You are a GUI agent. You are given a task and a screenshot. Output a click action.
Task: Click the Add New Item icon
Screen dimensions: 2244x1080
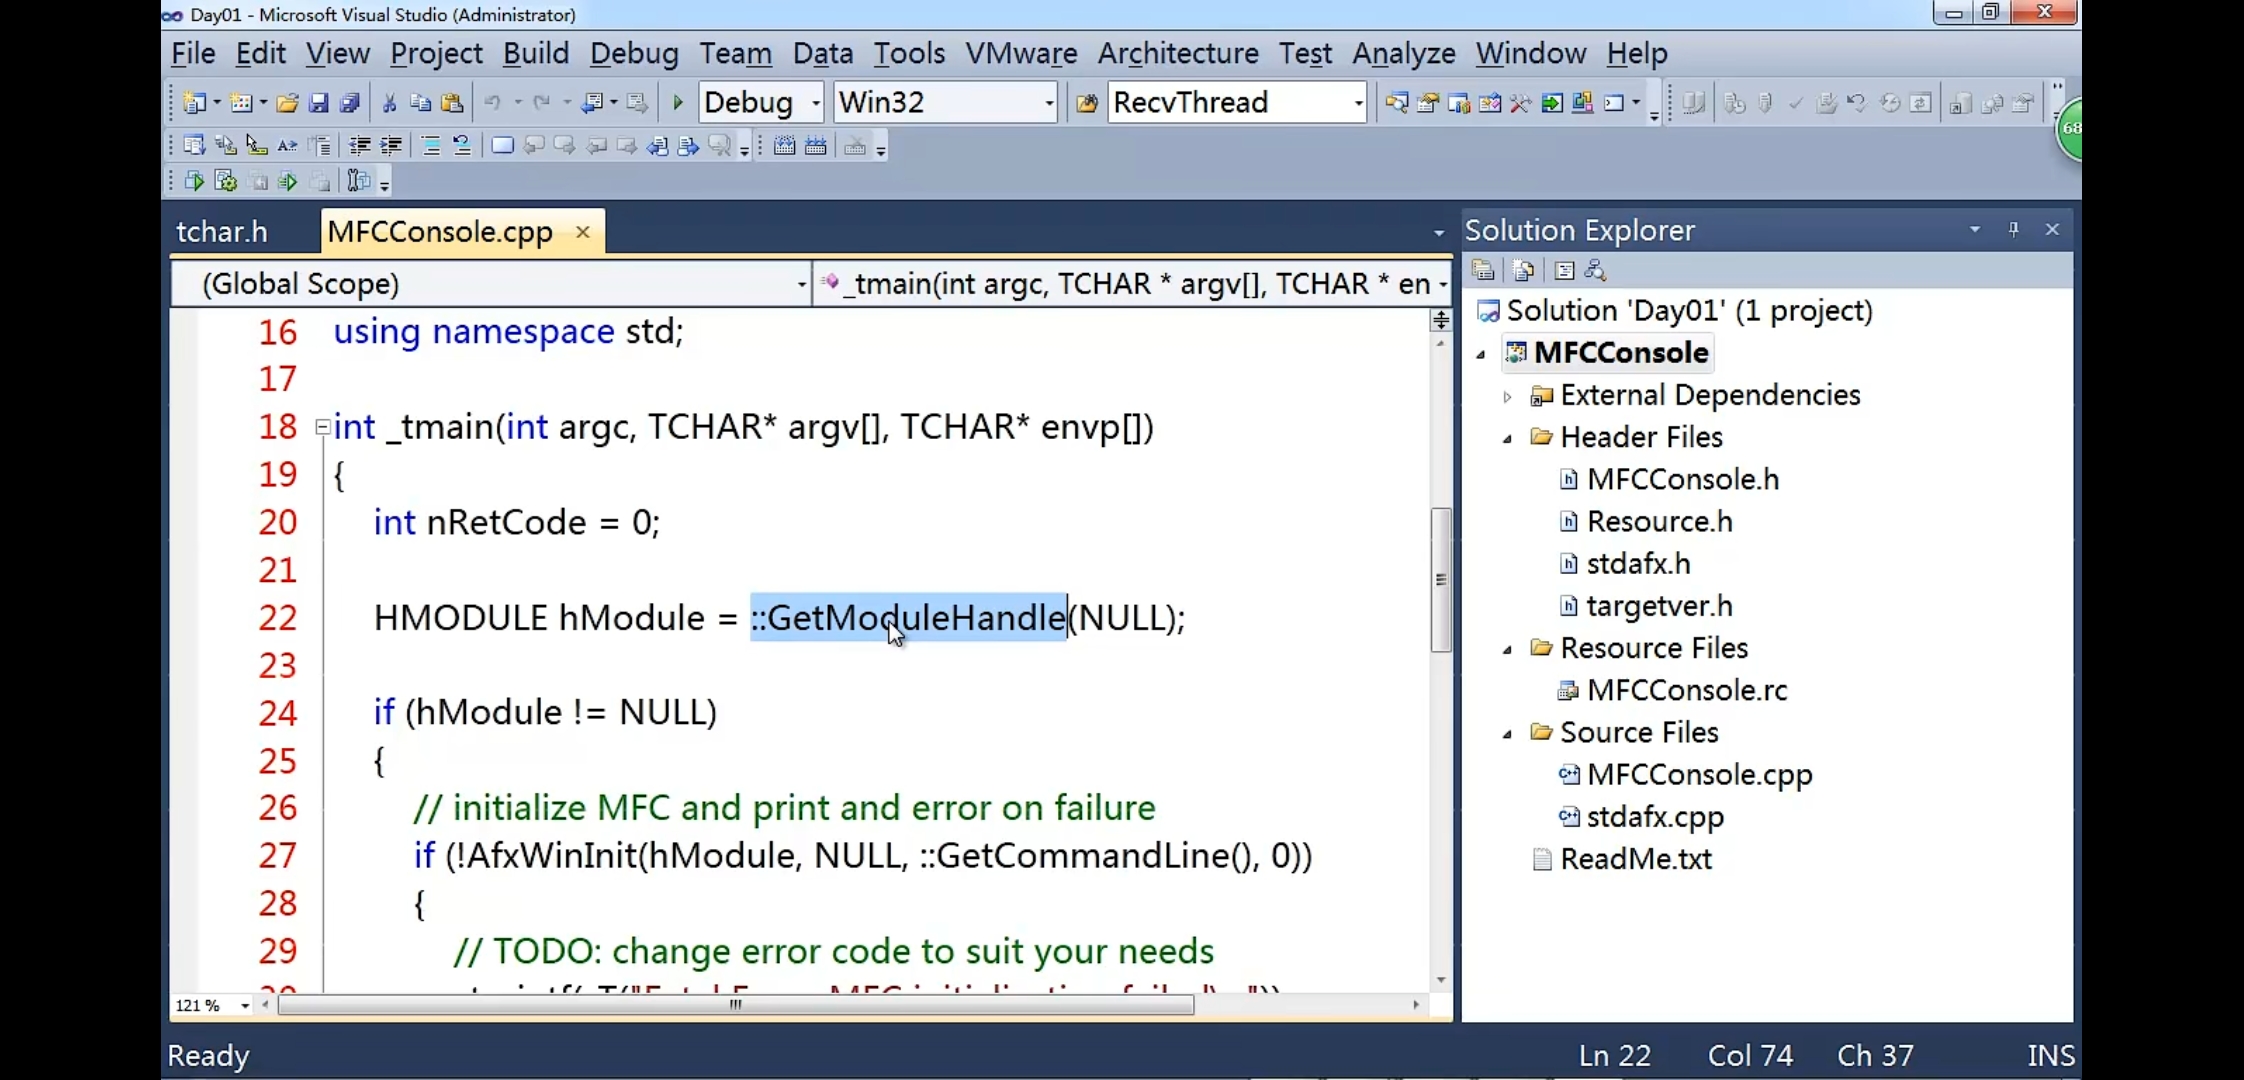[241, 103]
